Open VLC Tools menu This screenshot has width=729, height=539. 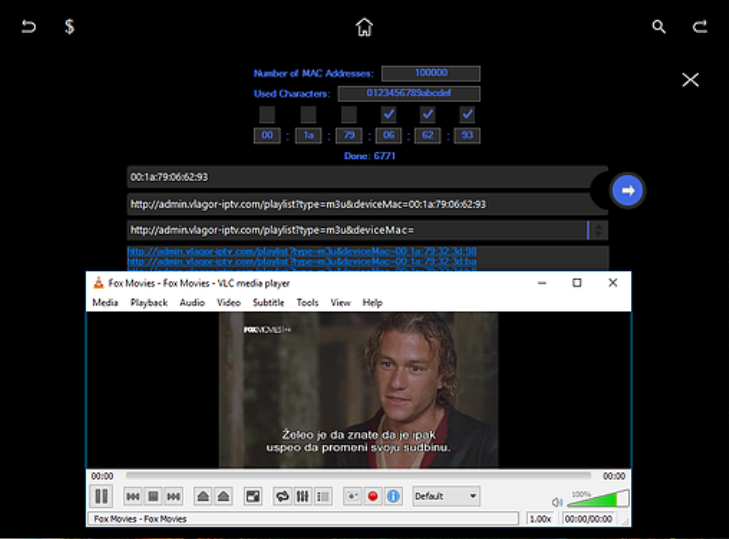point(307,303)
